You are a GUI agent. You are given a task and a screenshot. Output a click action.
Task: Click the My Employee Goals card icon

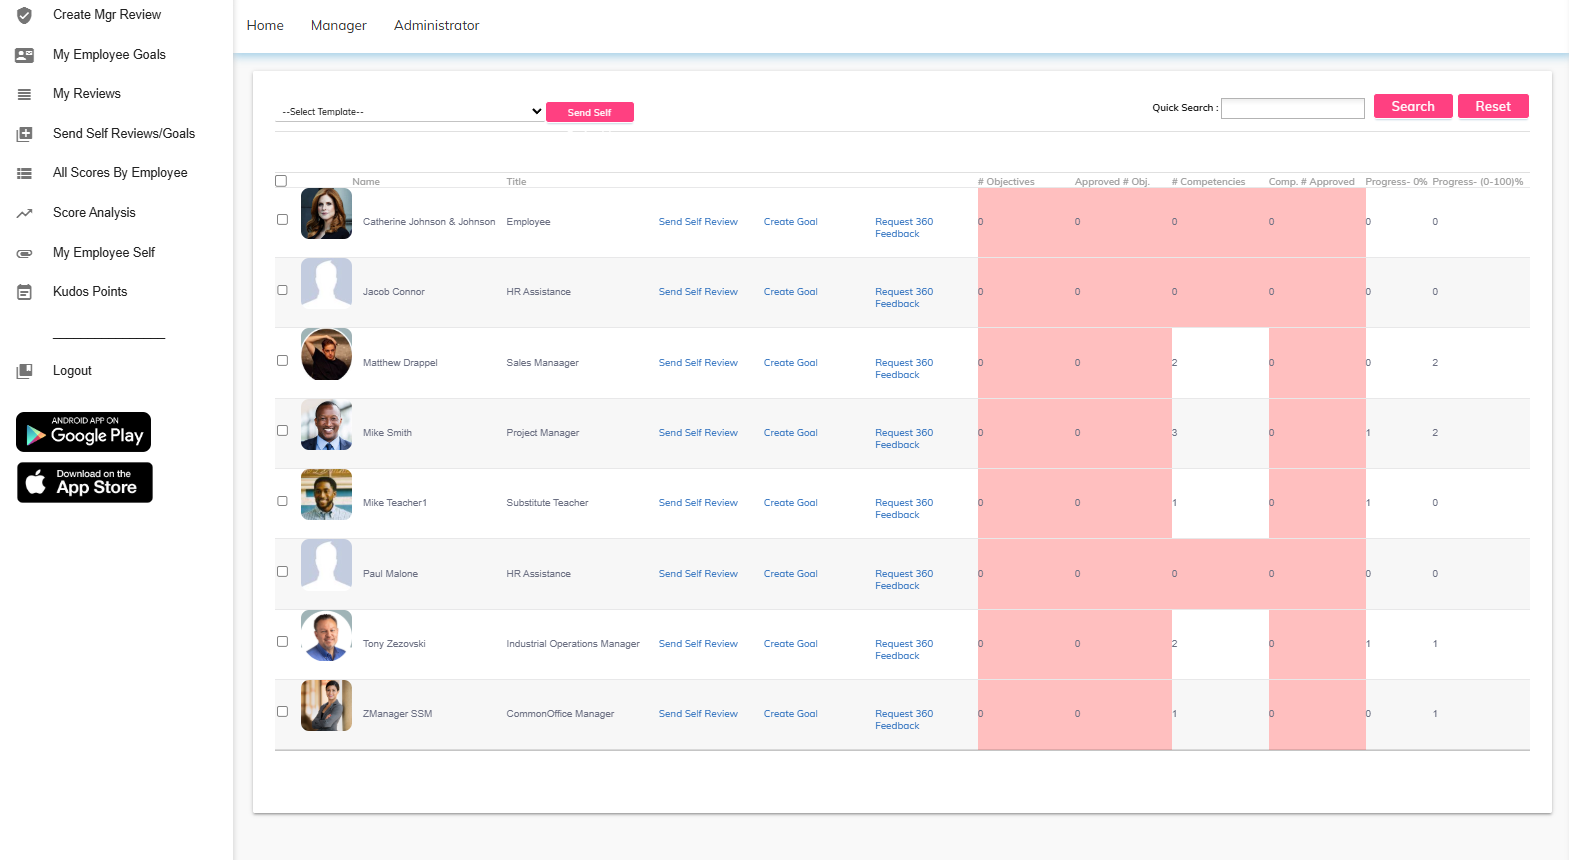click(25, 55)
